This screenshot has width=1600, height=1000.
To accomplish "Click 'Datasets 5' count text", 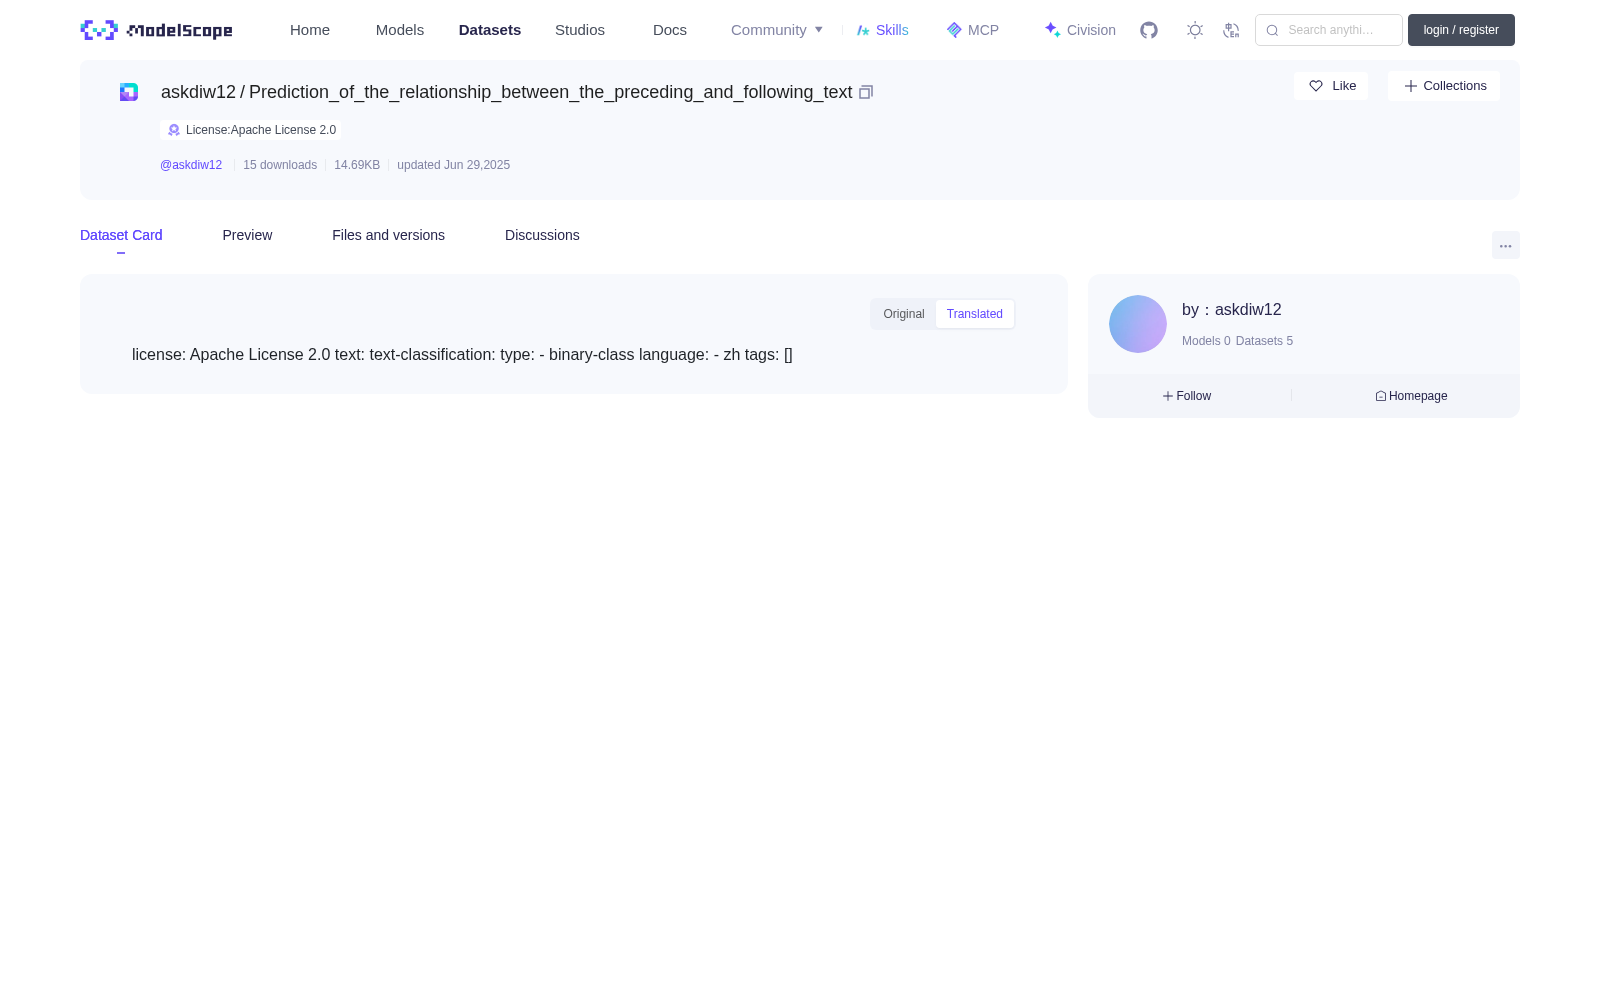I will click(1264, 341).
